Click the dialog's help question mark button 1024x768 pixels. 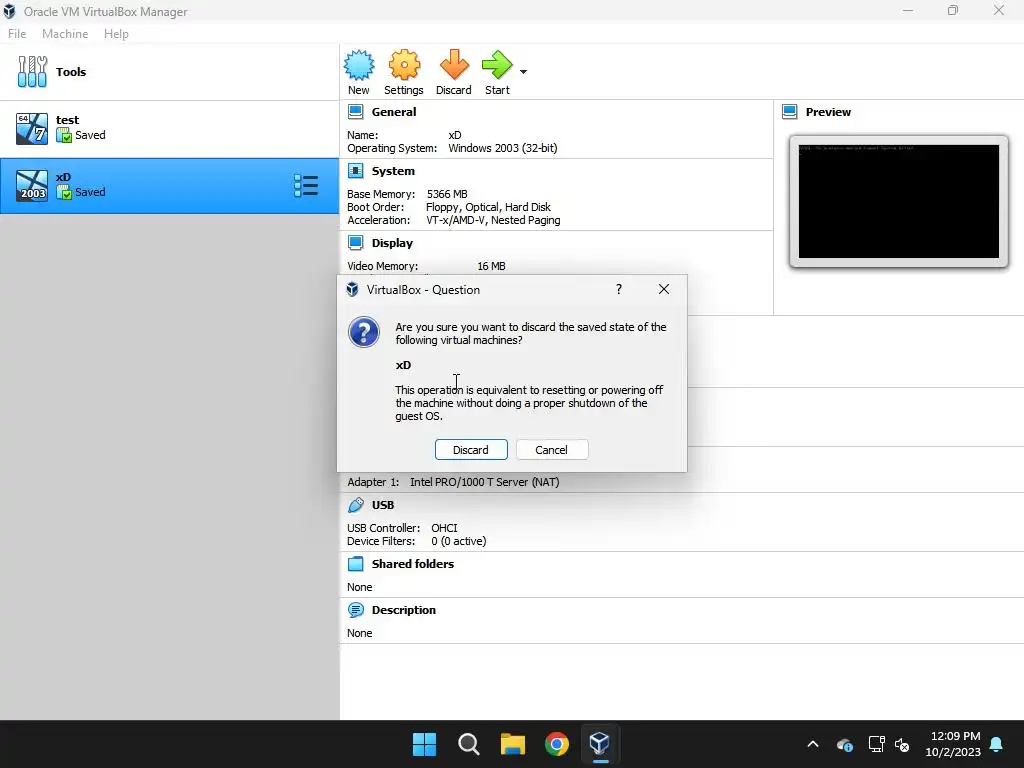[x=619, y=289]
